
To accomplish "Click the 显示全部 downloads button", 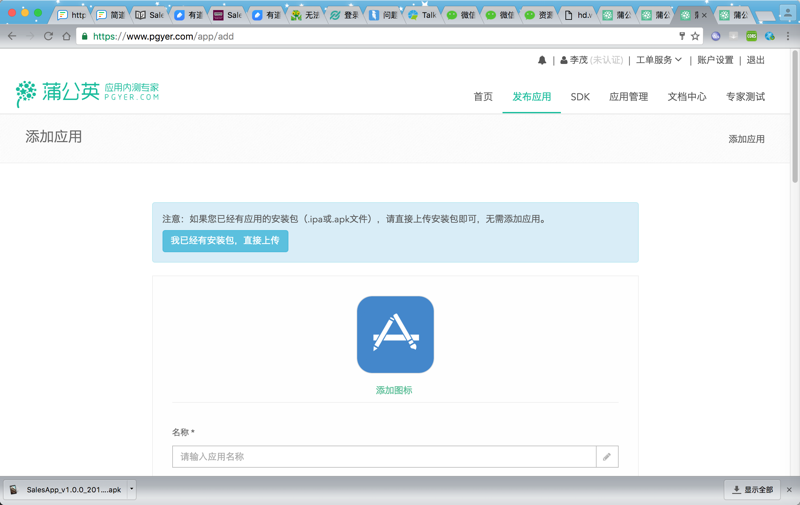I will coord(752,490).
